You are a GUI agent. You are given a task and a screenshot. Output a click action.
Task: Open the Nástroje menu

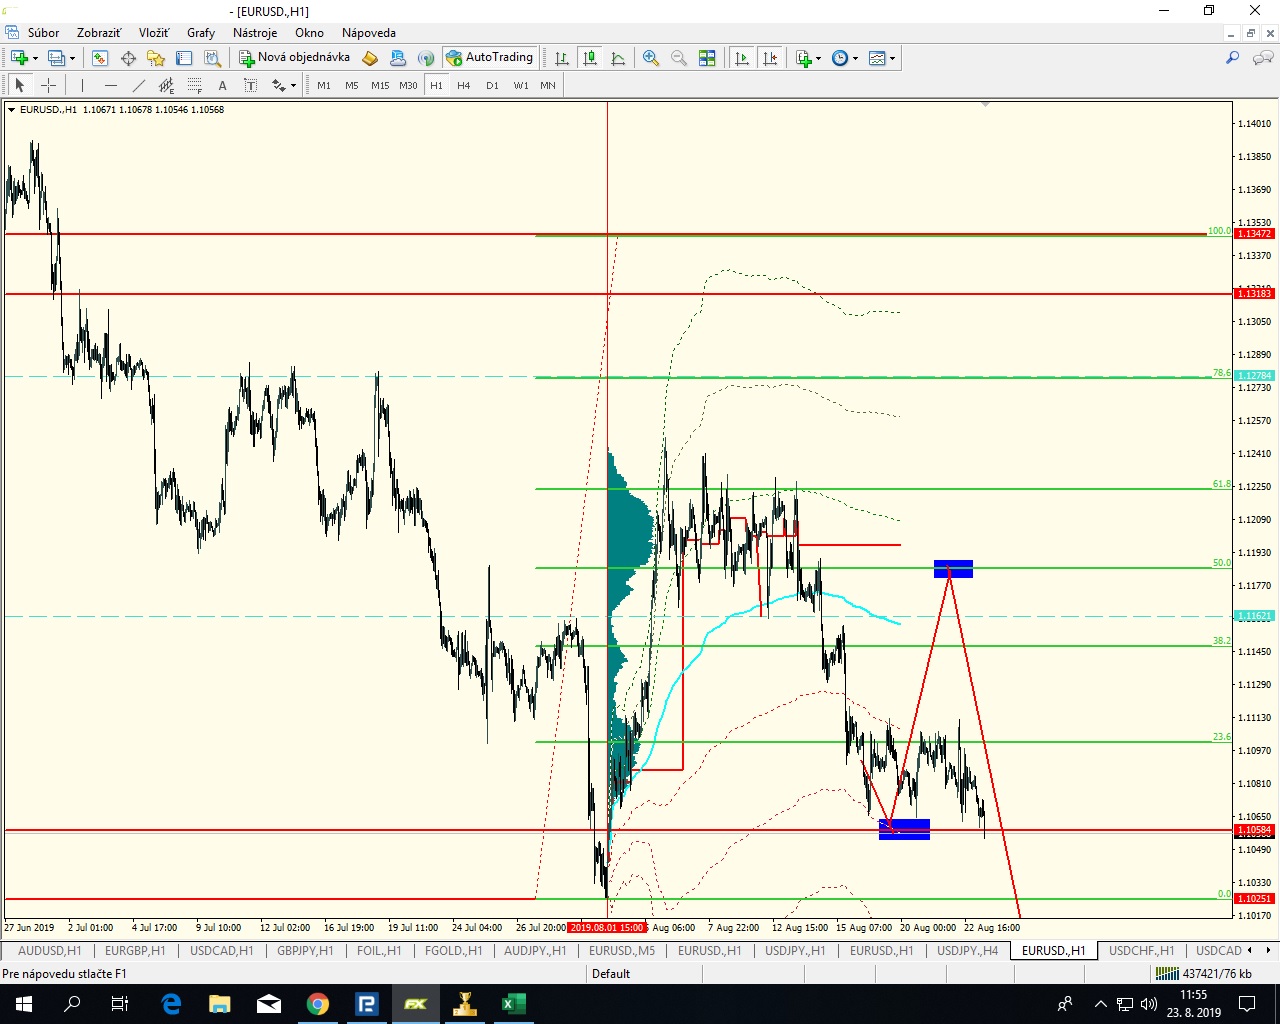(x=255, y=33)
